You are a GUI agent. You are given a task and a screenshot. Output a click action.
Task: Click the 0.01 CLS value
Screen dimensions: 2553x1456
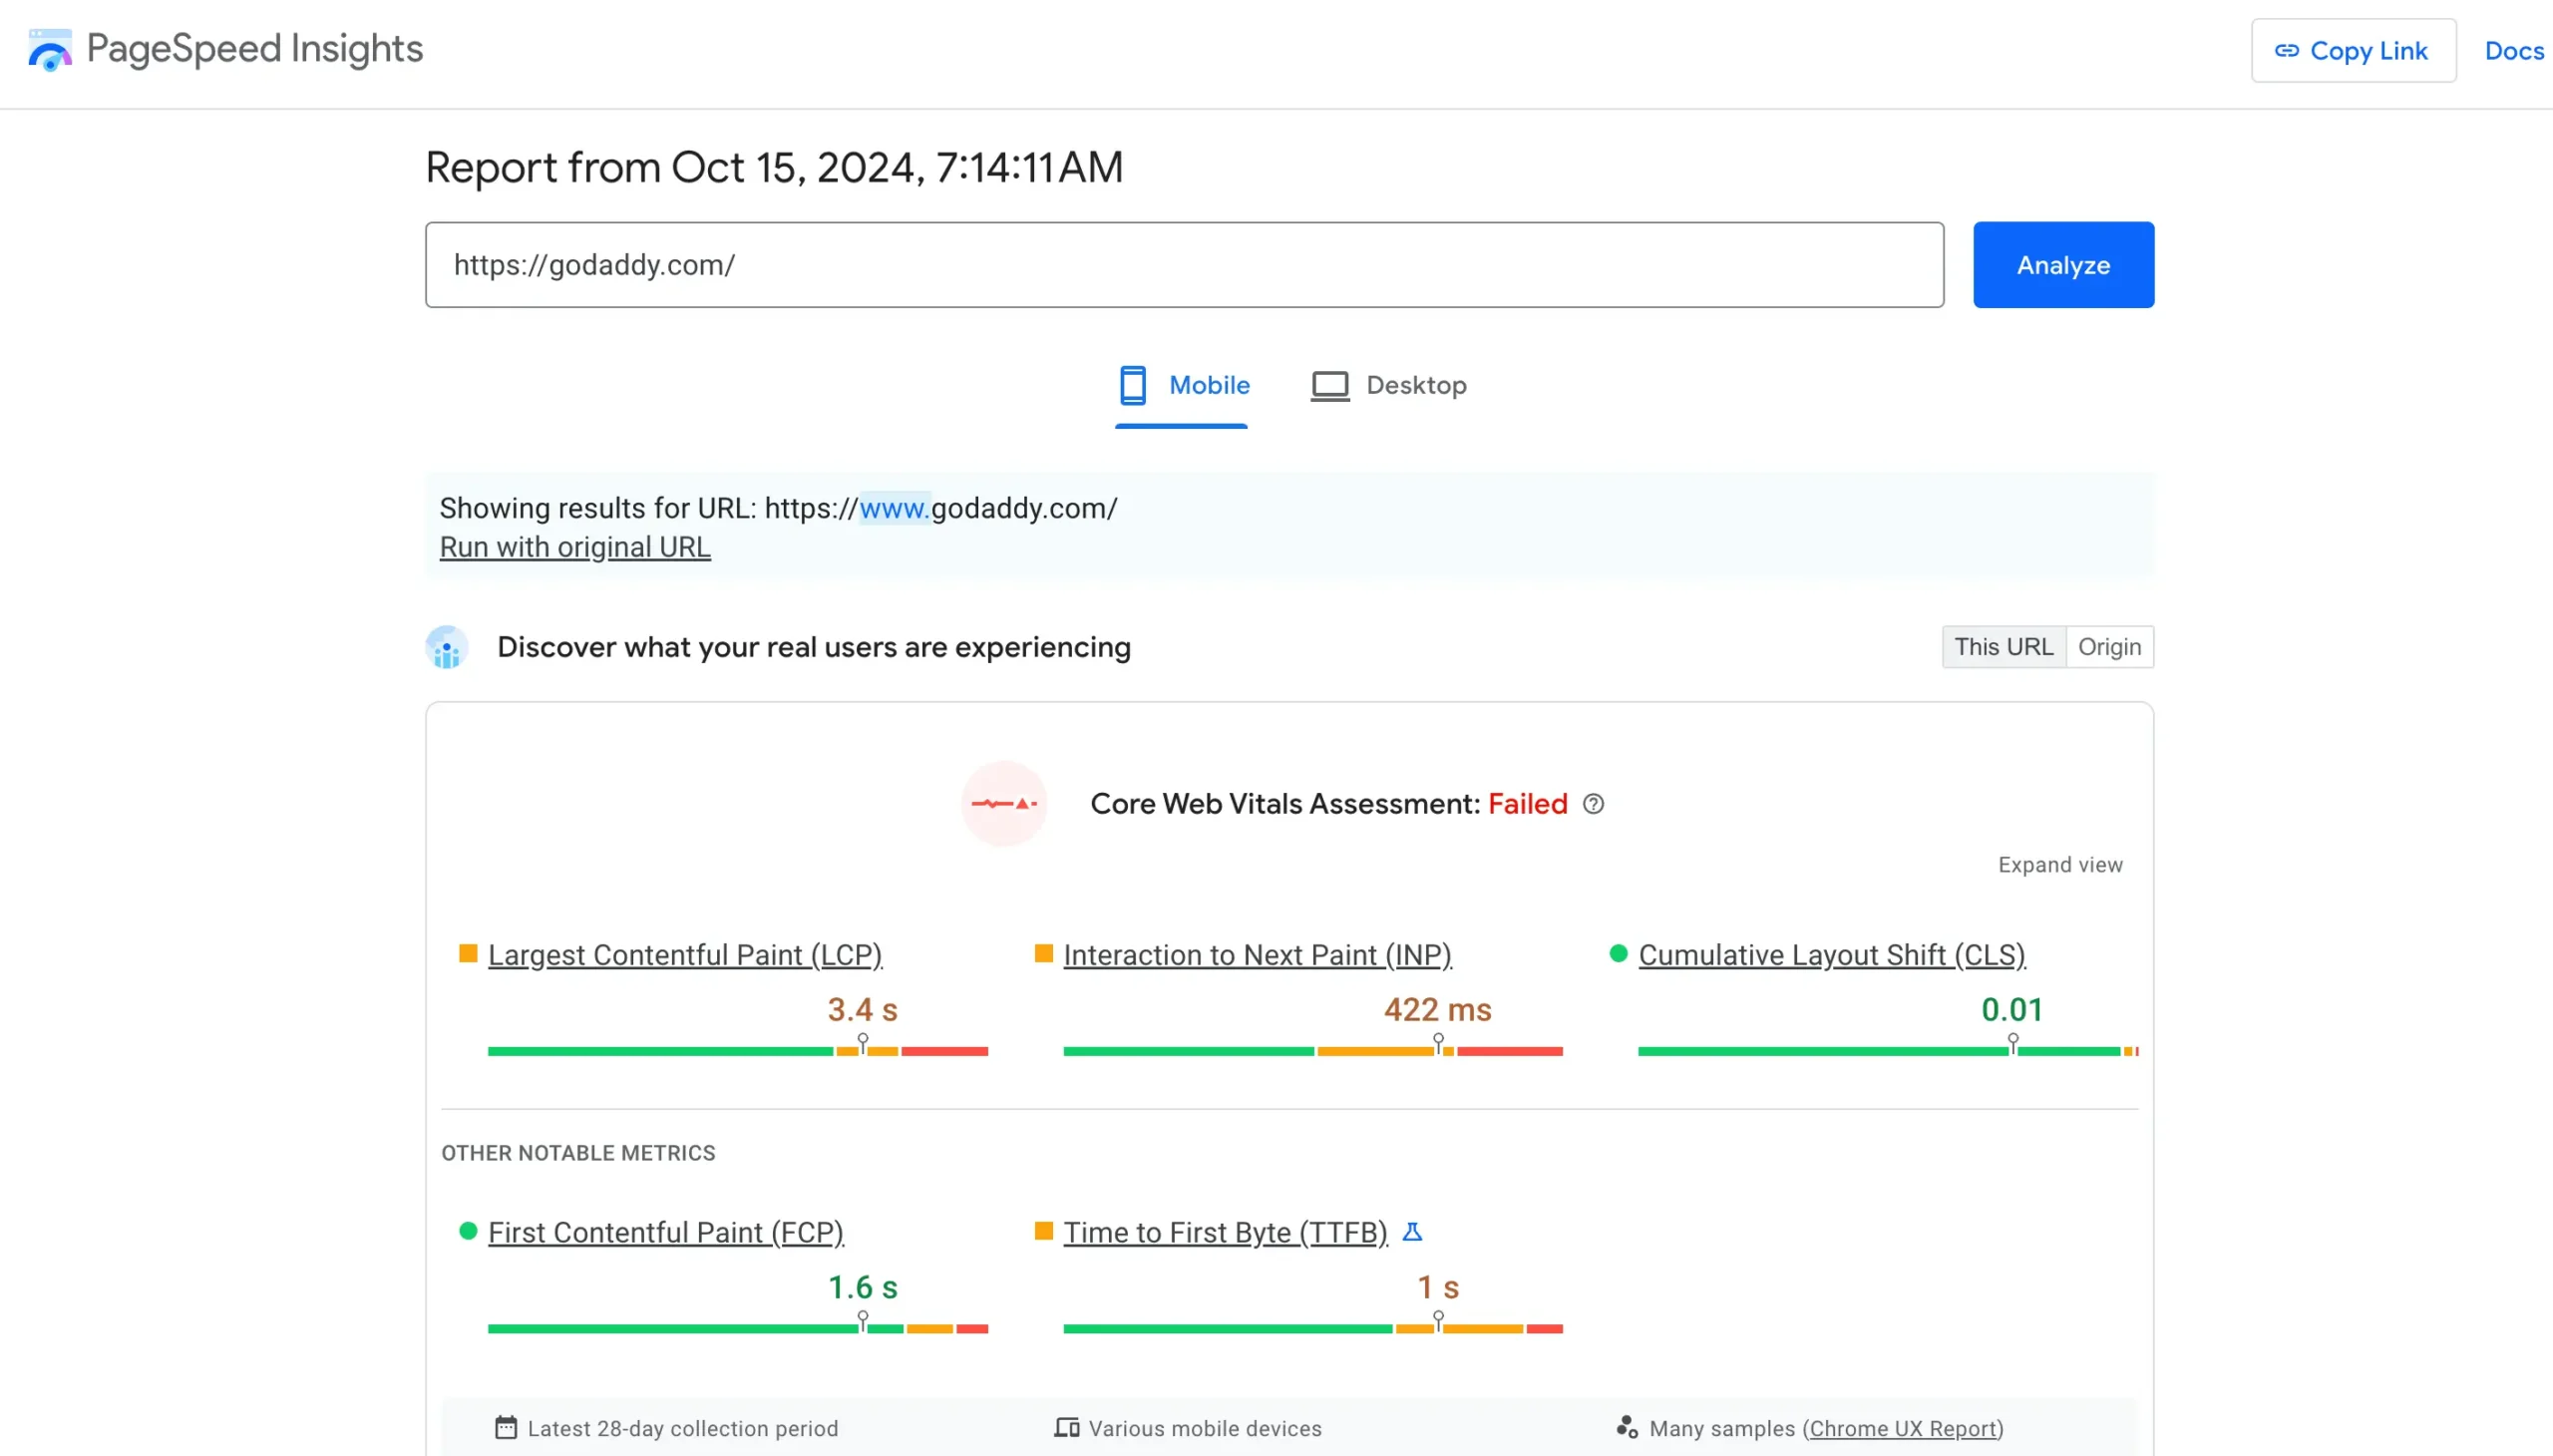click(2012, 1010)
